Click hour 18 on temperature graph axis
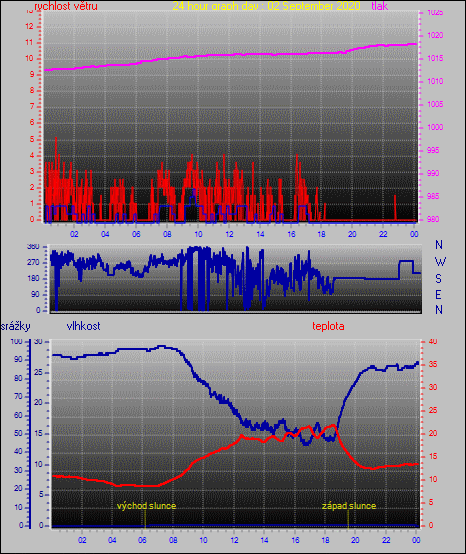The width and height of the screenshot is (466, 554). tap(325, 540)
